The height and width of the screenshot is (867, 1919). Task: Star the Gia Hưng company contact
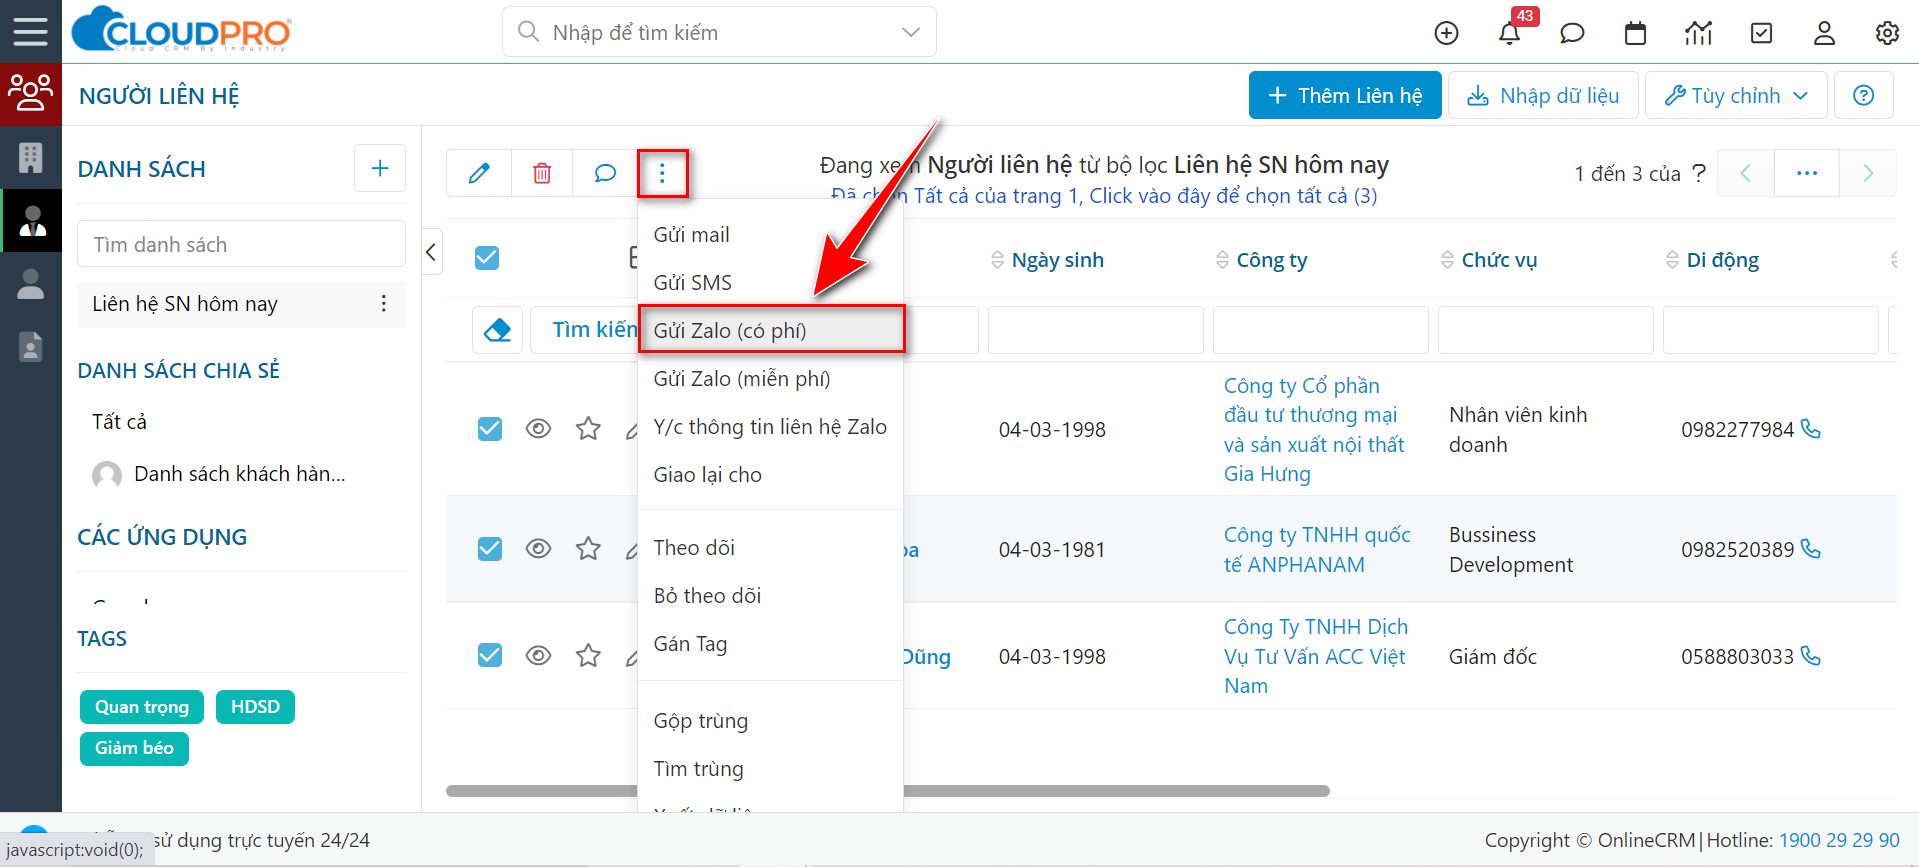tap(588, 429)
